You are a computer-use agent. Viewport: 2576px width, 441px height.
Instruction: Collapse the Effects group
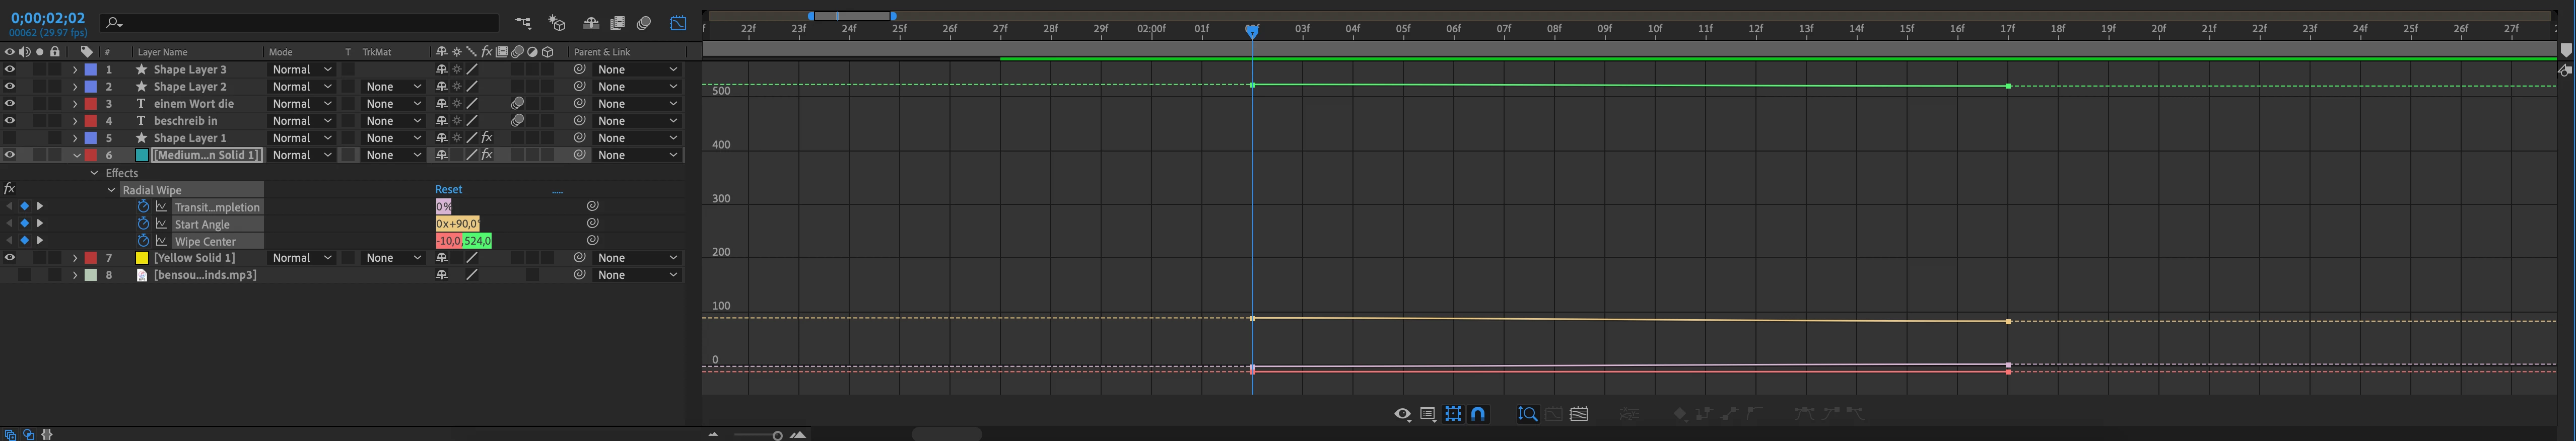click(x=94, y=173)
